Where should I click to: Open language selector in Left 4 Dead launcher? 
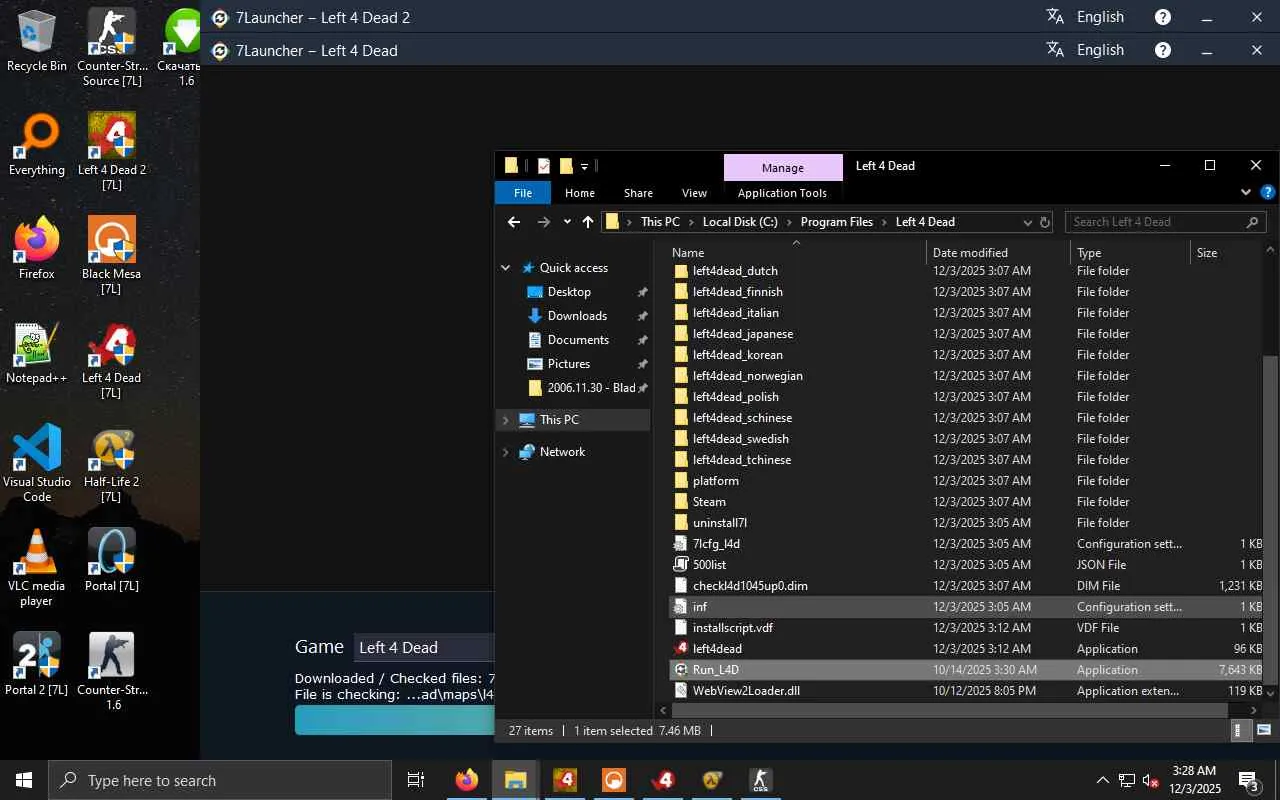click(x=1085, y=50)
